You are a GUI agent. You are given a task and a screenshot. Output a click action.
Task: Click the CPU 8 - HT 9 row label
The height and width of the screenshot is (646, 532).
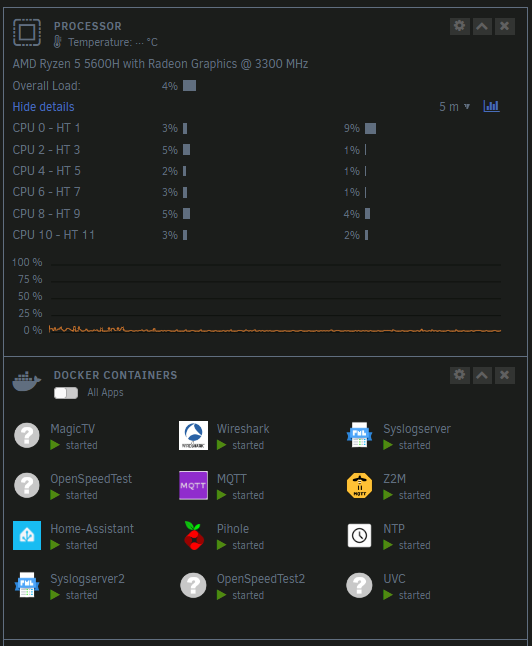(46, 214)
